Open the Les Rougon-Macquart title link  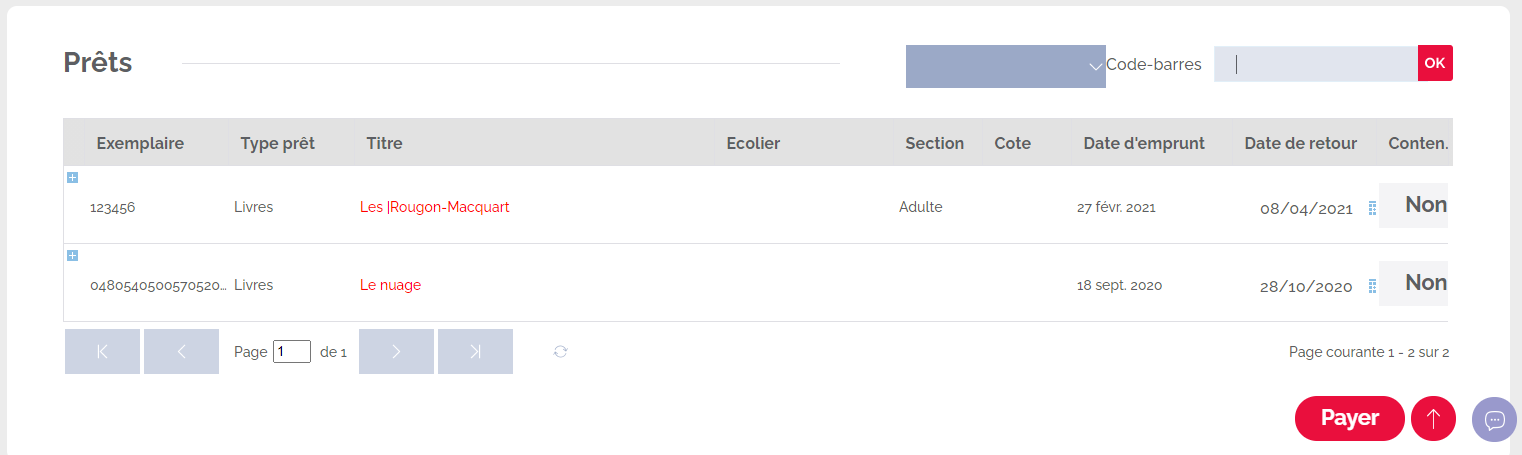(x=435, y=207)
